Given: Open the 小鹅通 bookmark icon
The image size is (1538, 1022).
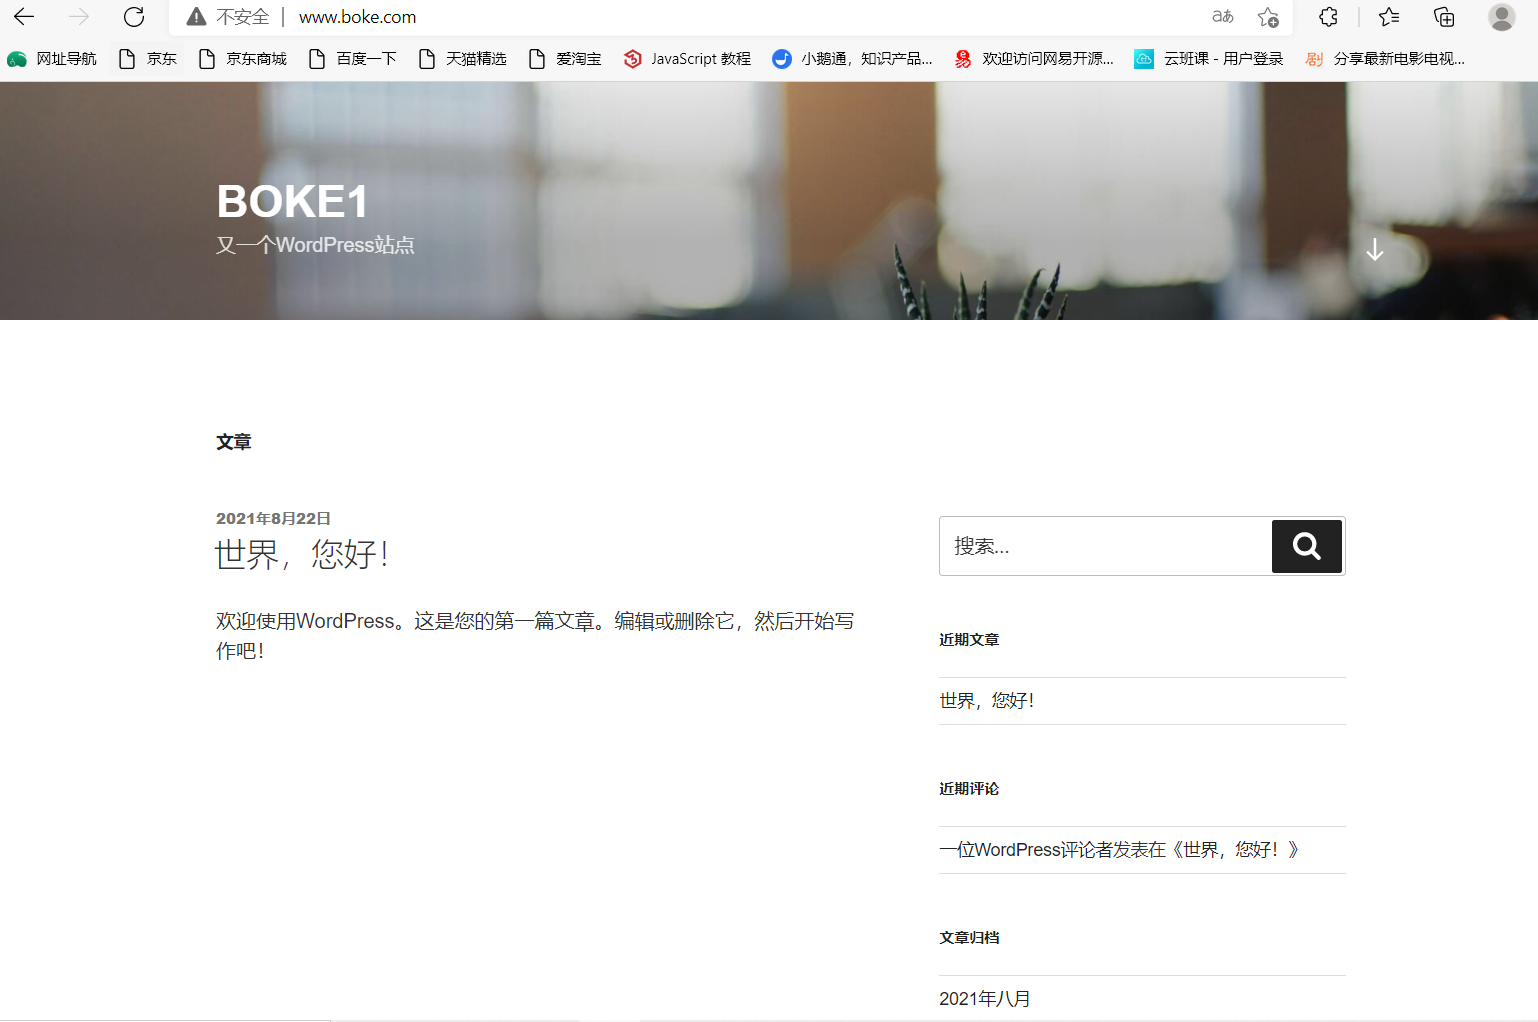Looking at the screenshot, I should click(781, 58).
